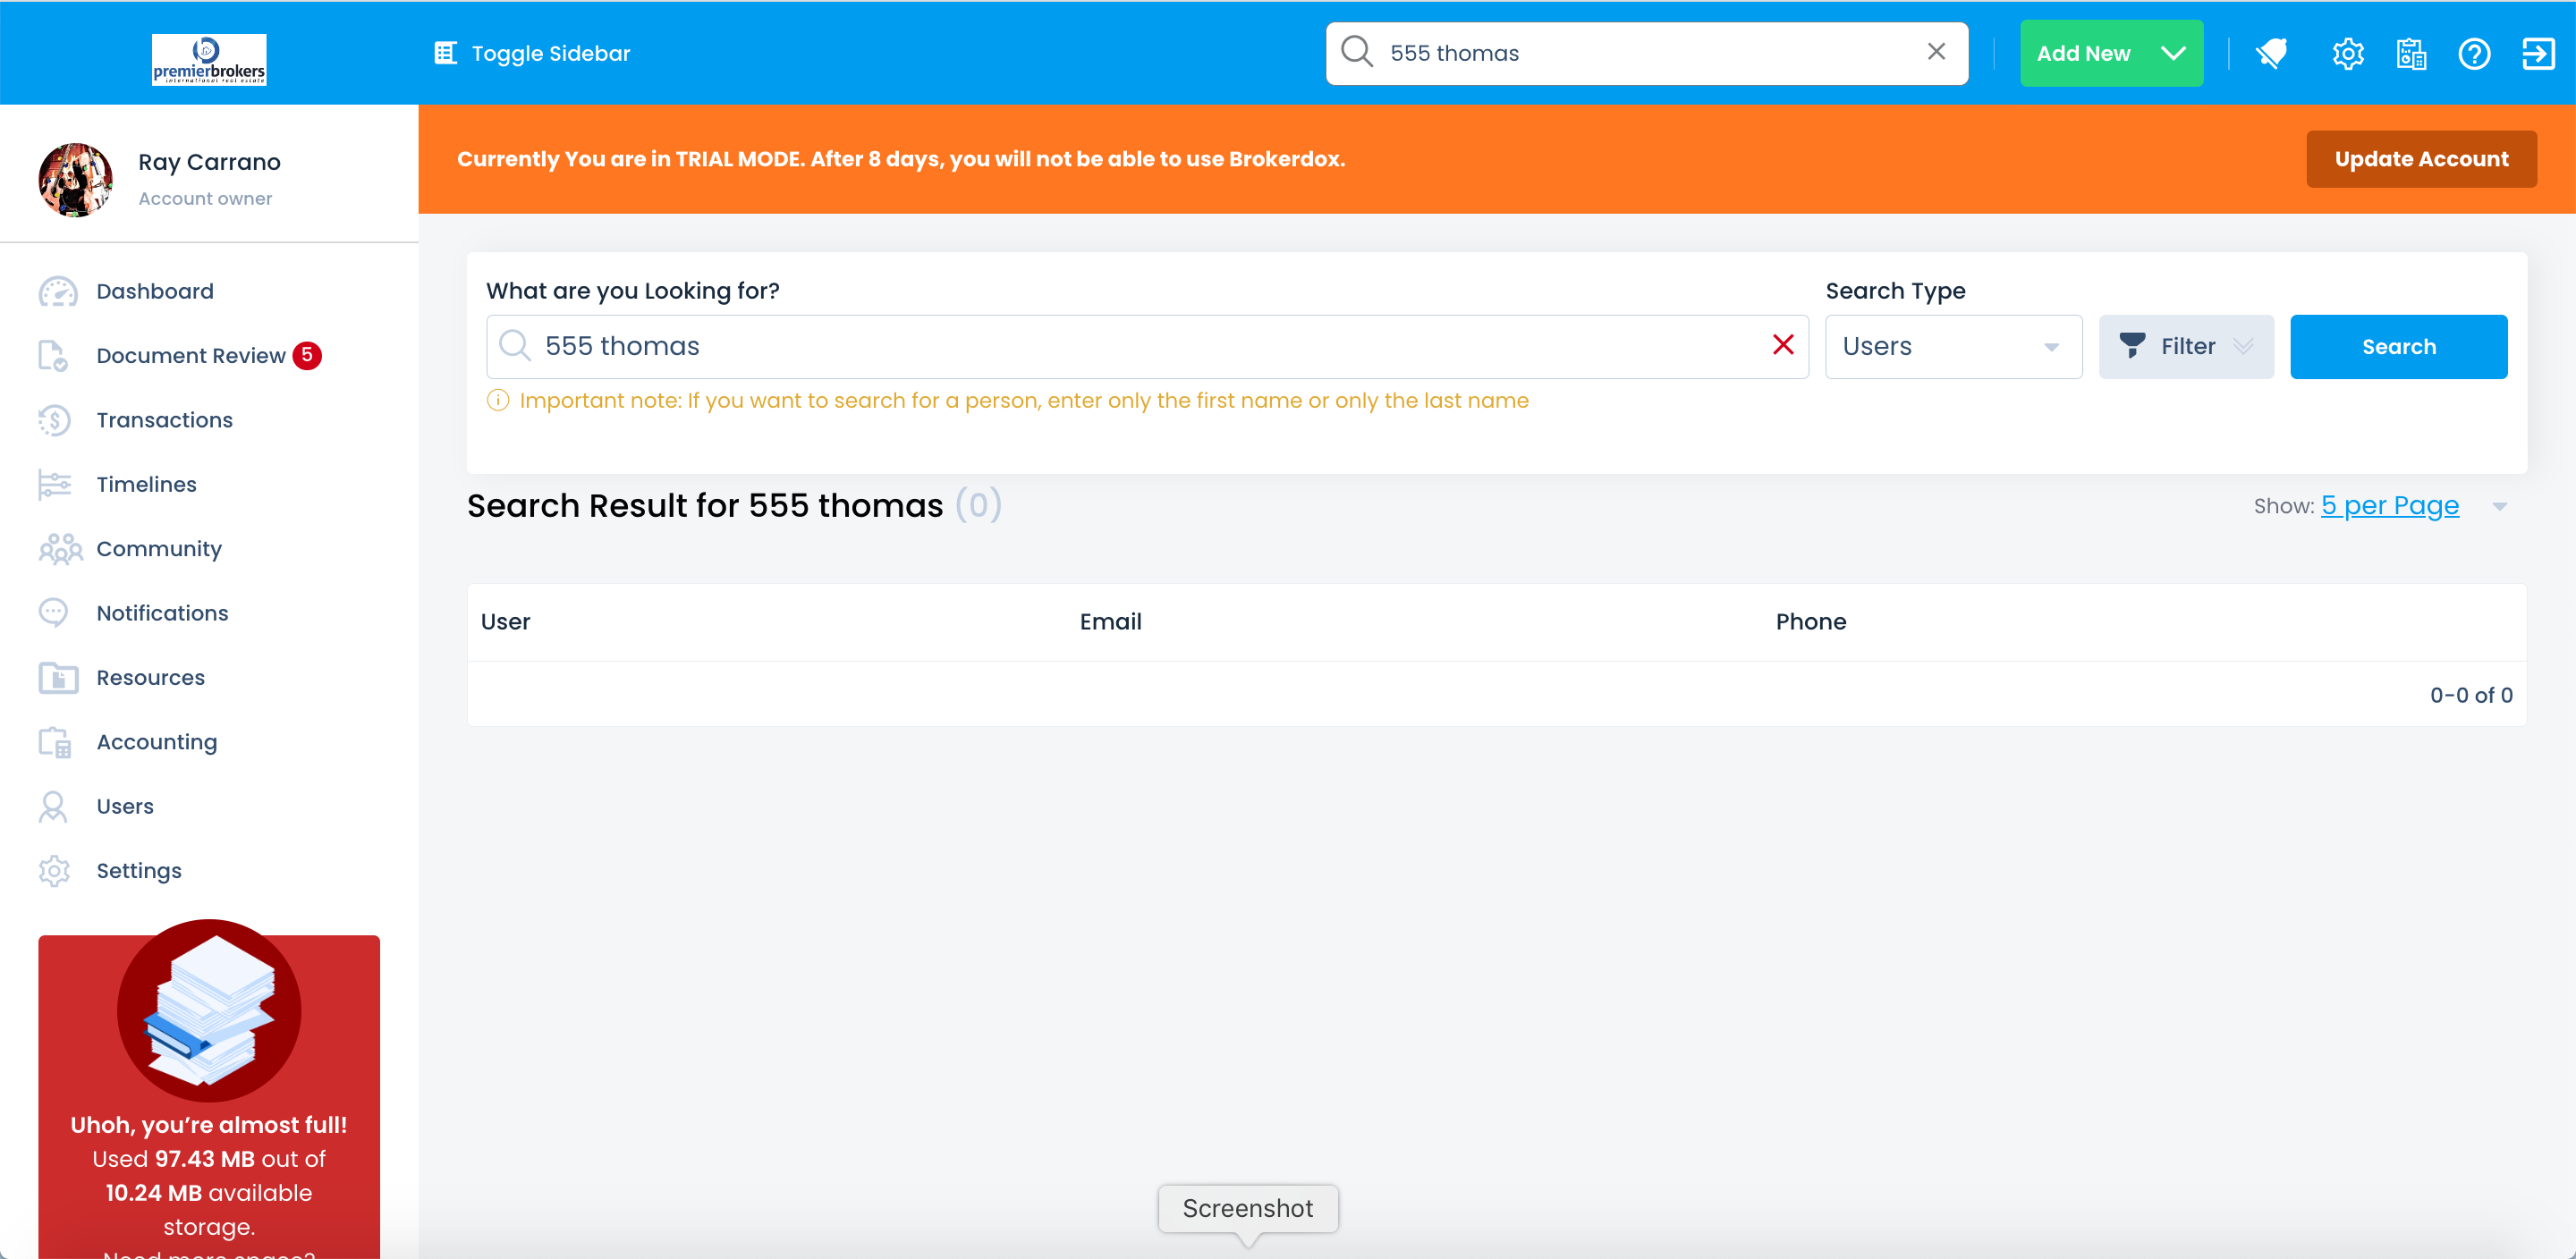
Task: Go to Accounting in the sidebar
Action: [157, 742]
